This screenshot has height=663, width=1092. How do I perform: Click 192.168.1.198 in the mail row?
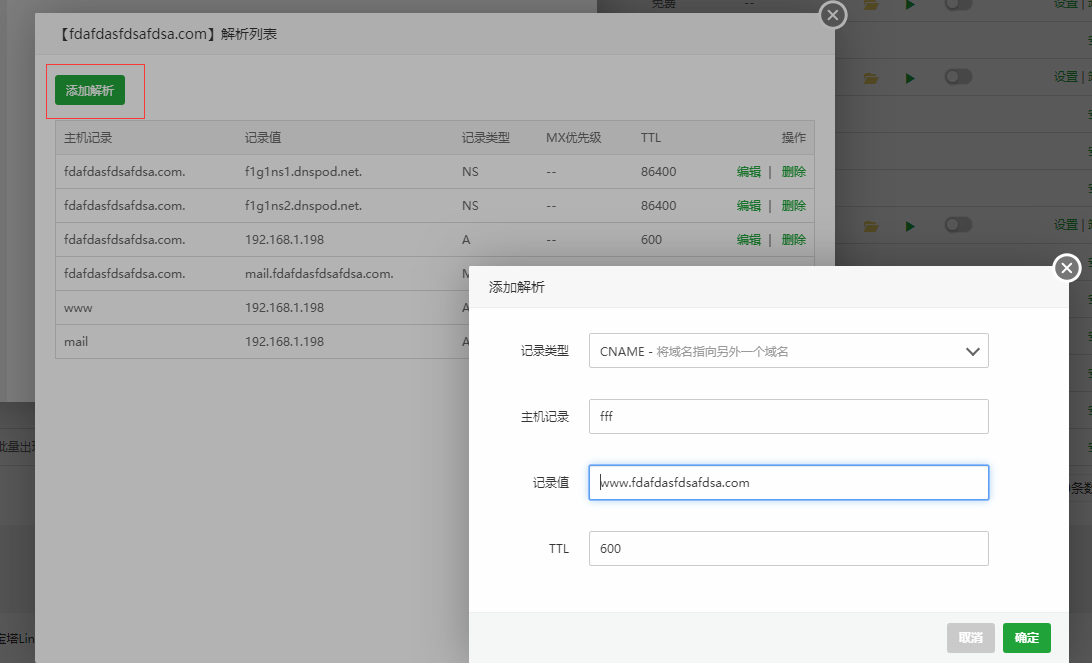pos(284,342)
